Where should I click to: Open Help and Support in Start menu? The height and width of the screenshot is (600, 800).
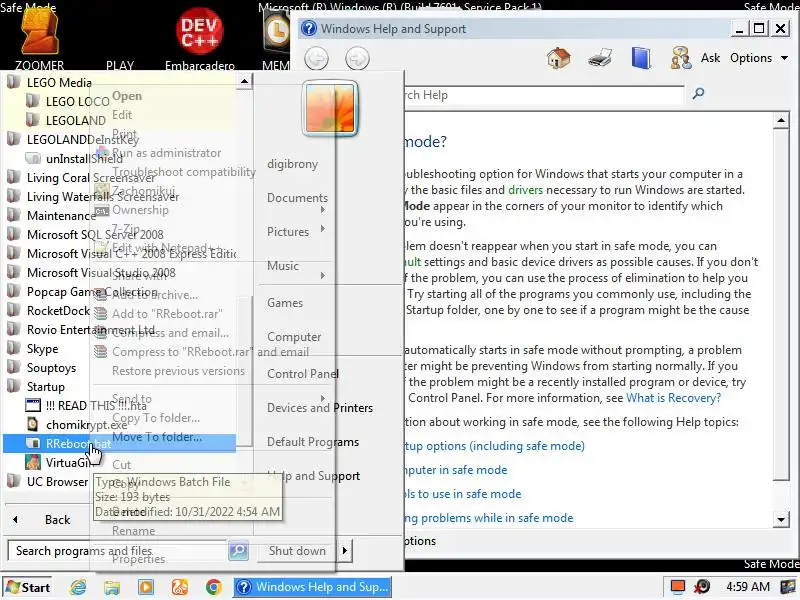[x=313, y=476]
